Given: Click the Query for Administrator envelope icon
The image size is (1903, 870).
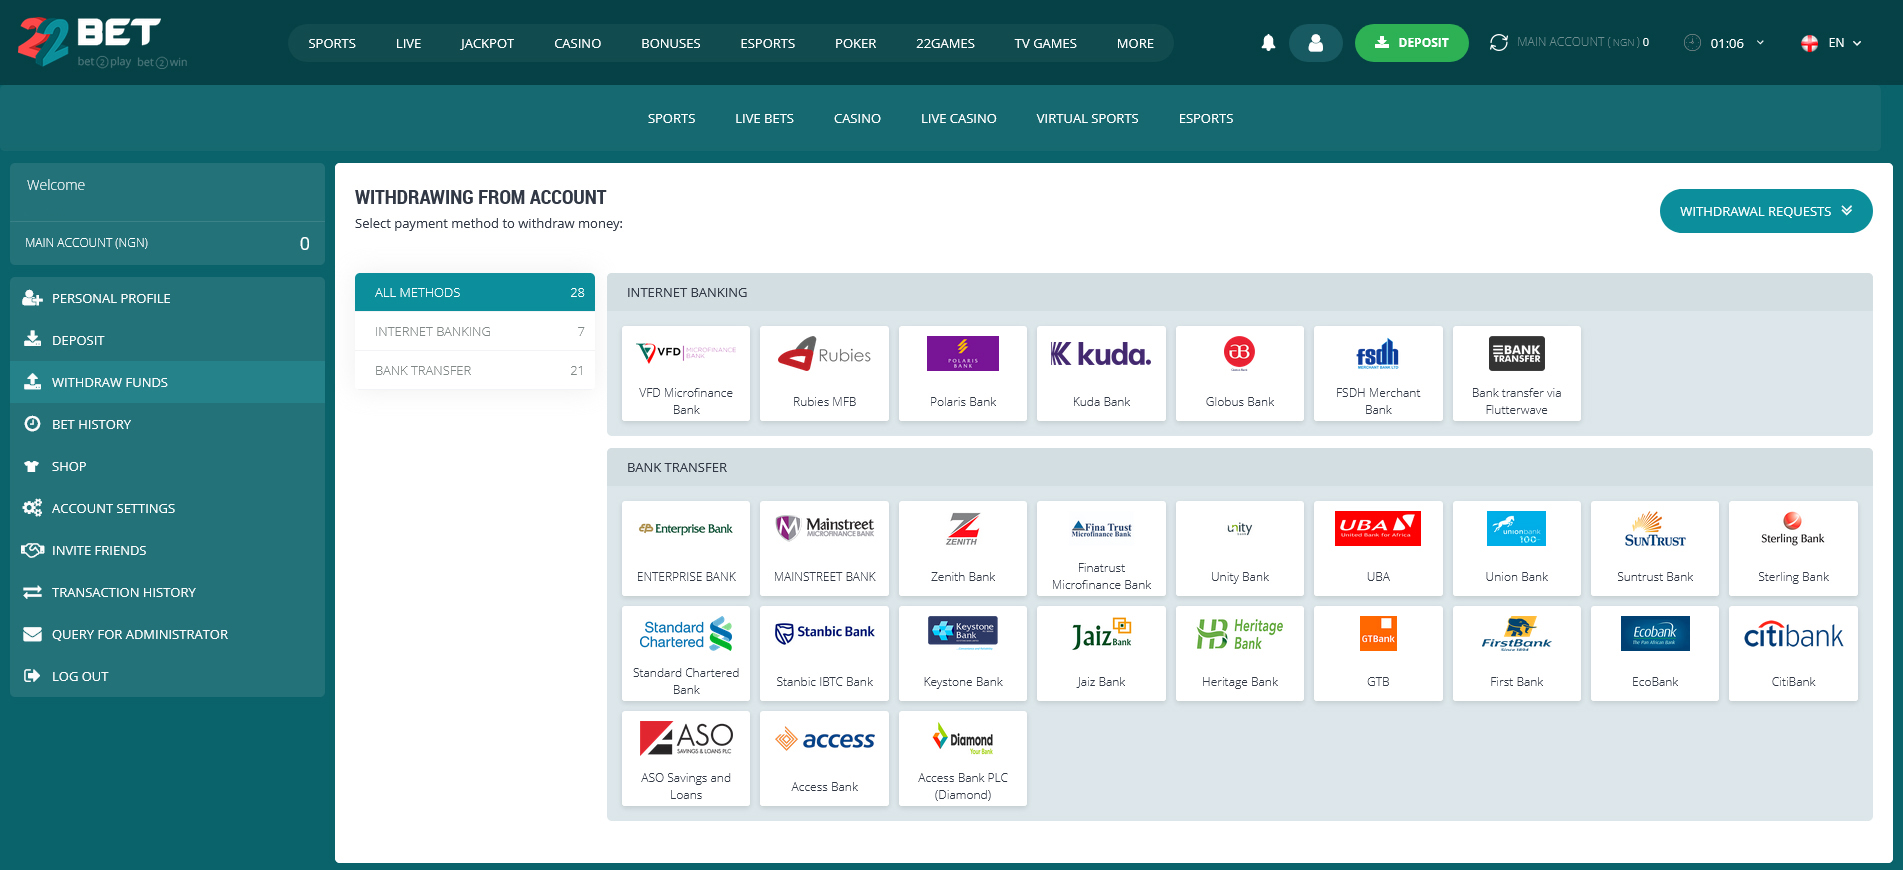Looking at the screenshot, I should tap(32, 634).
